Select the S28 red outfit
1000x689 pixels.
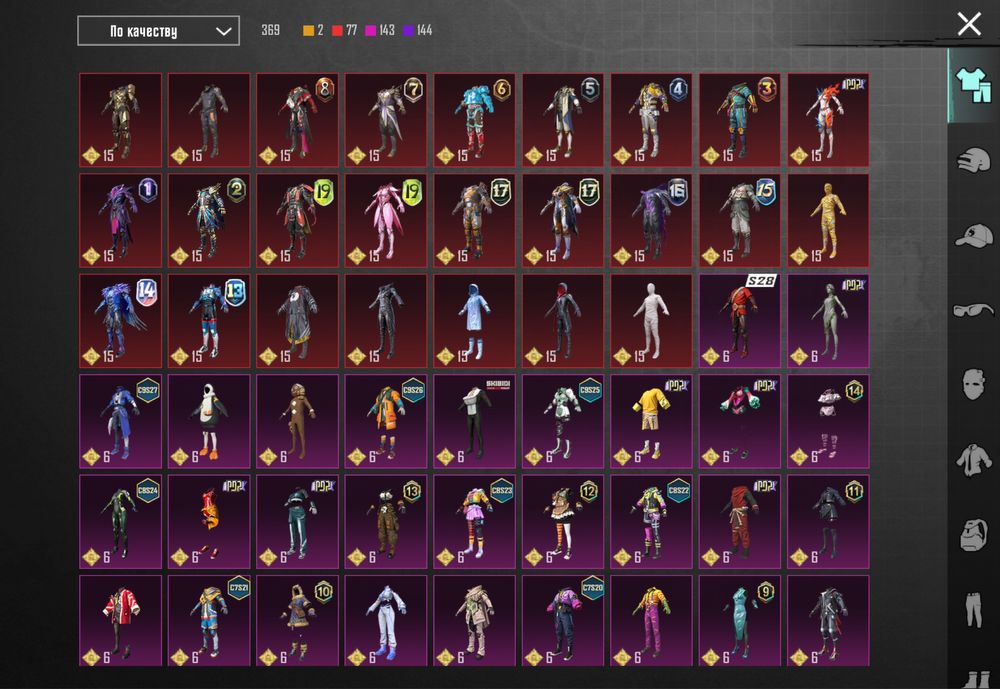click(740, 321)
